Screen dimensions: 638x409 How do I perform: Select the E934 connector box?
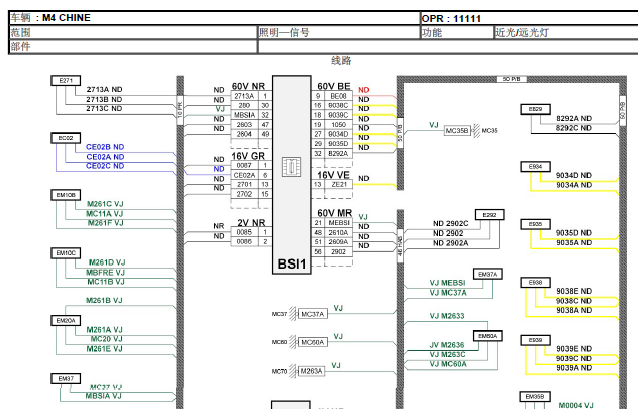pos(535,166)
